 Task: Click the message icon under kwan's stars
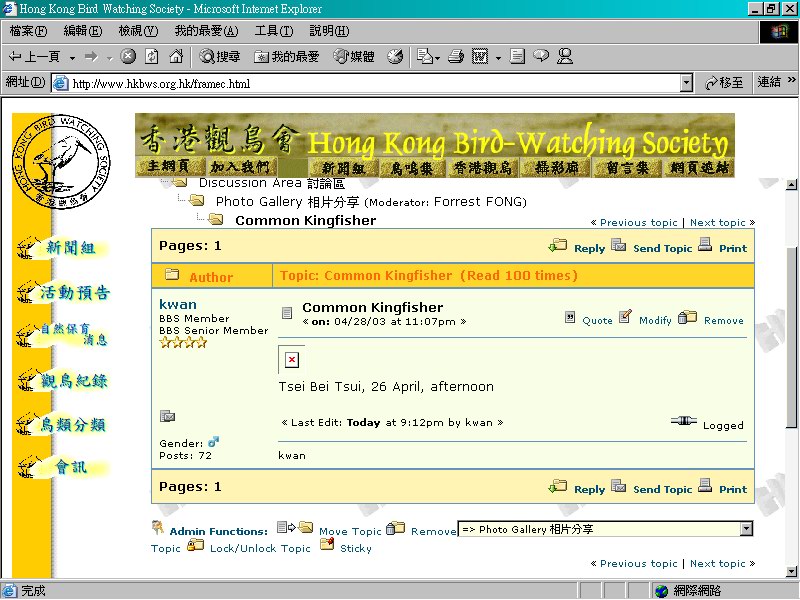[167, 416]
